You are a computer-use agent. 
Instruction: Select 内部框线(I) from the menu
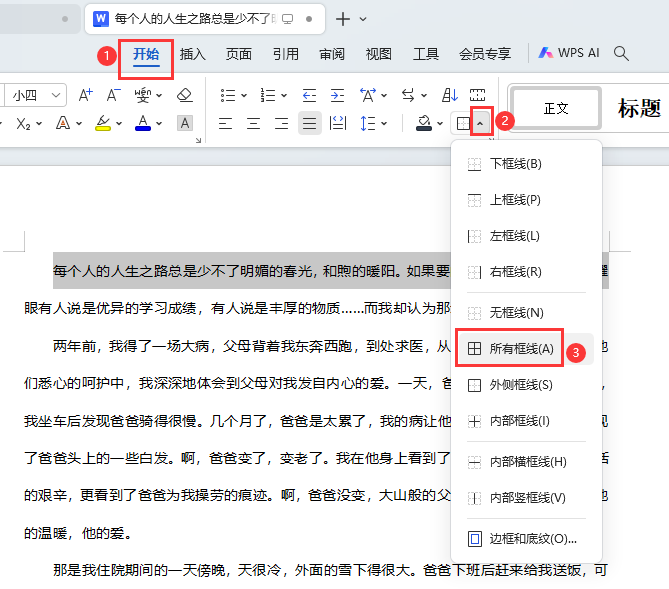pos(526,421)
